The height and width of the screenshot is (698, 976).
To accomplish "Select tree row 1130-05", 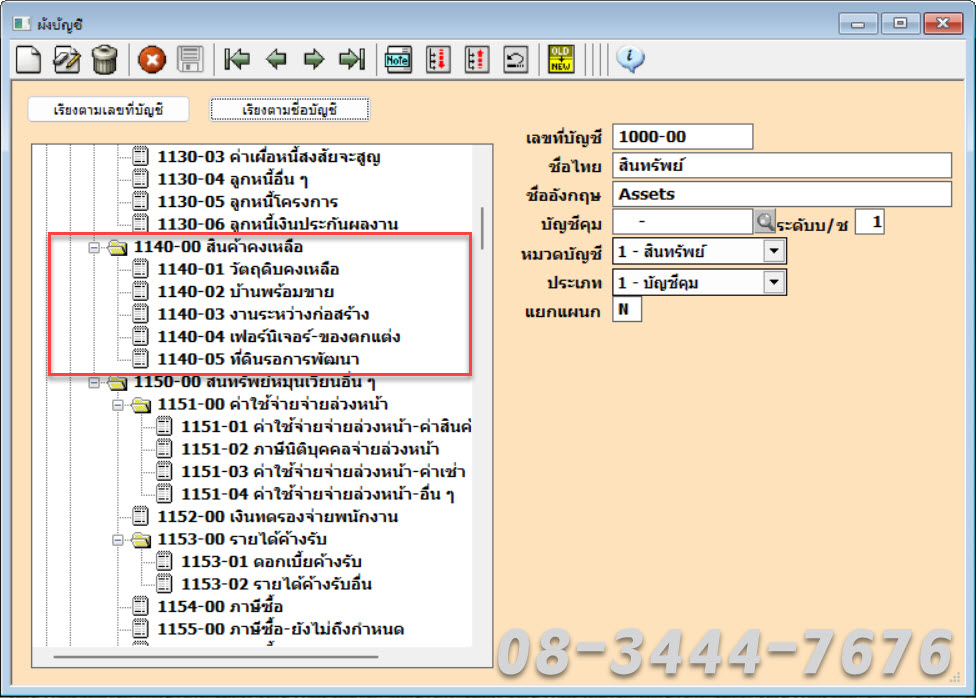I will tap(247, 202).
